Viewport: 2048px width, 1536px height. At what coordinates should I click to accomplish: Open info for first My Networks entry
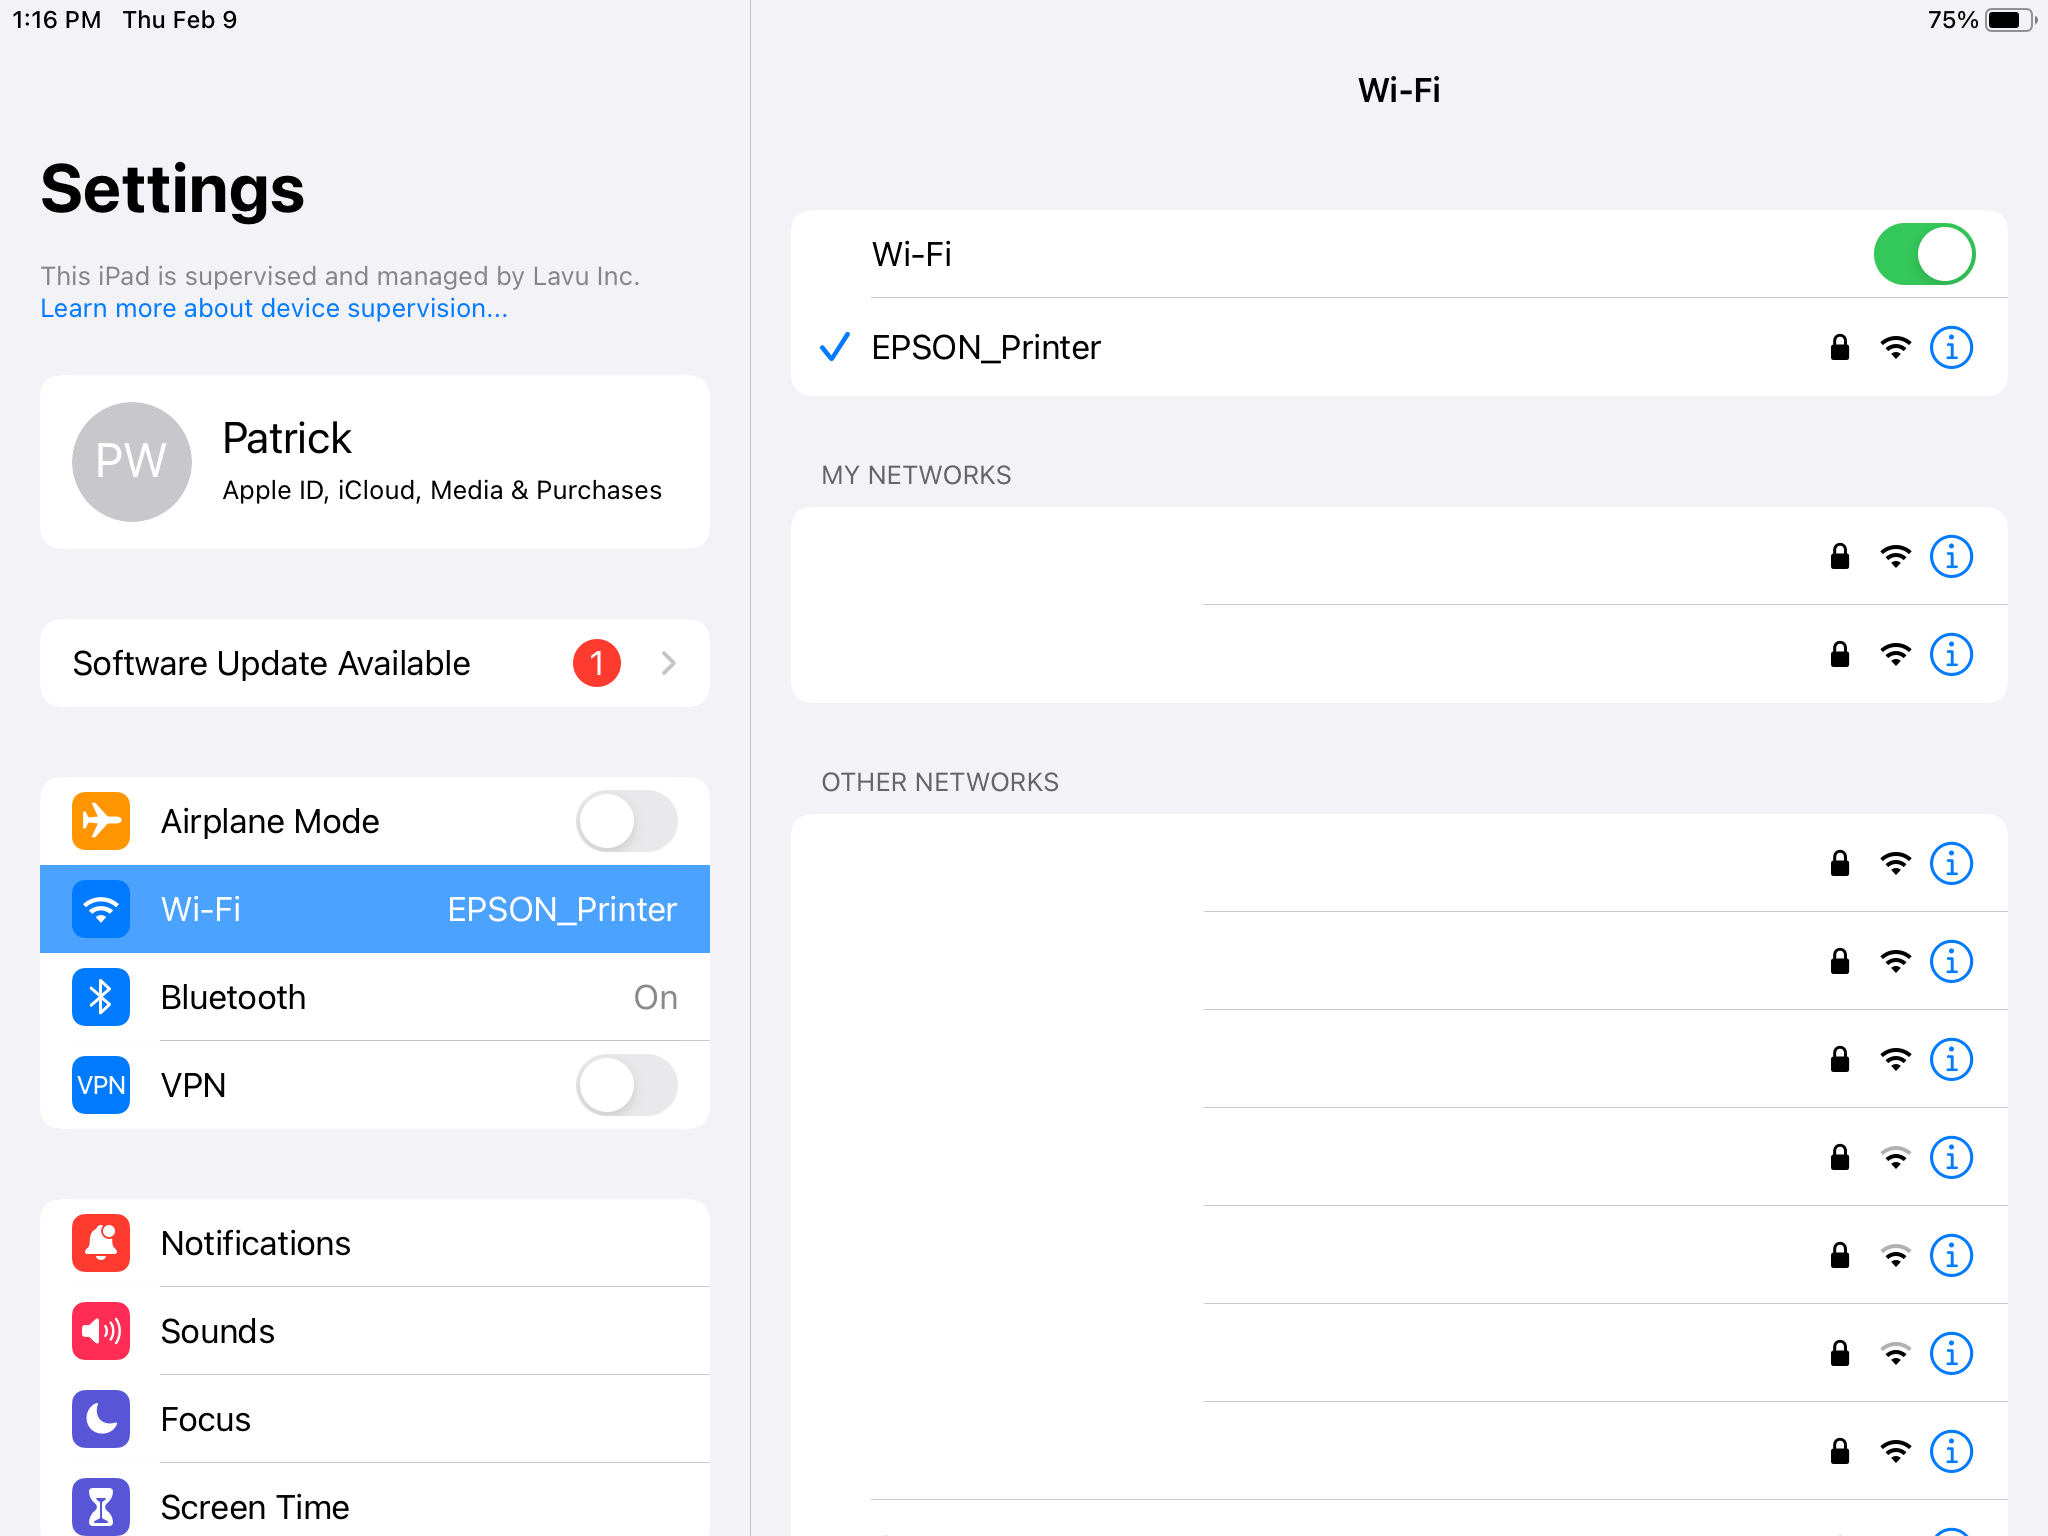tap(1951, 556)
